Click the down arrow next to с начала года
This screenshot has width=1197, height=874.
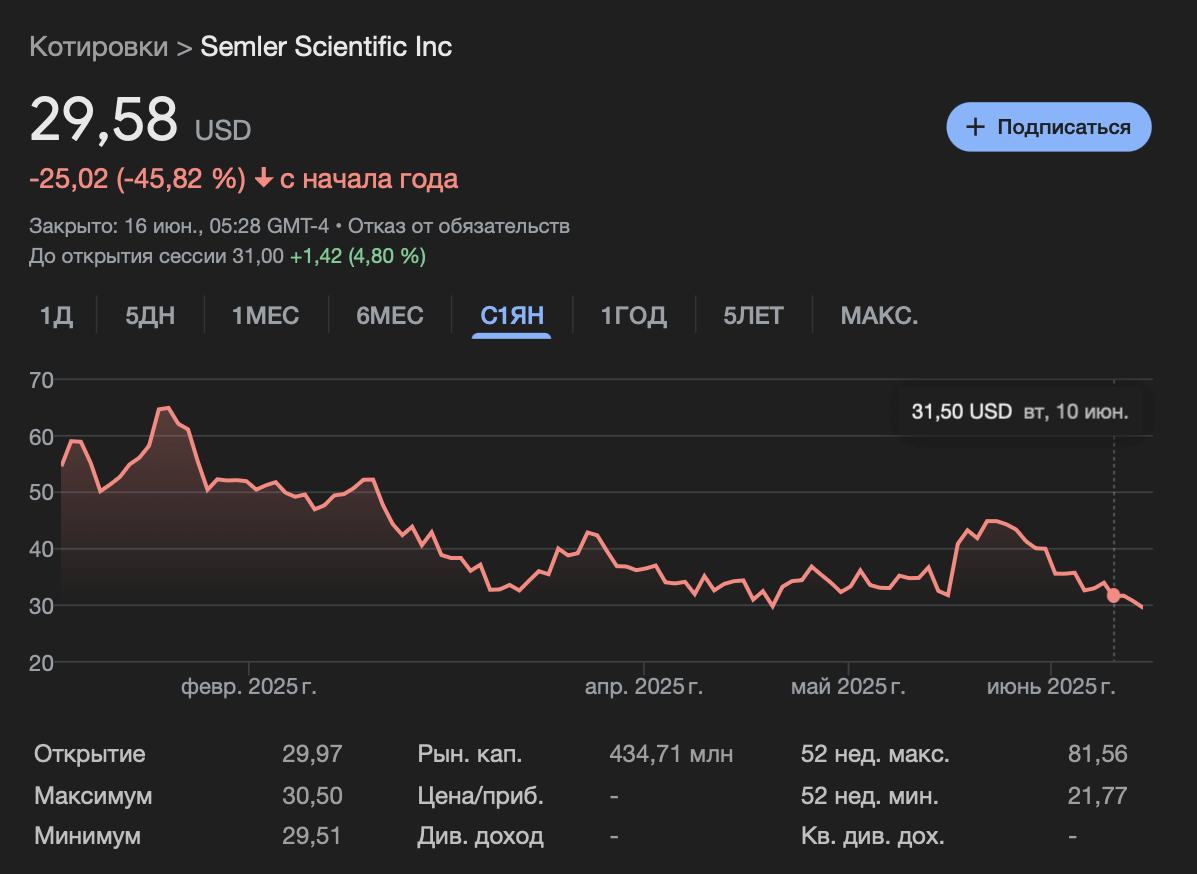pyautogui.click(x=263, y=179)
